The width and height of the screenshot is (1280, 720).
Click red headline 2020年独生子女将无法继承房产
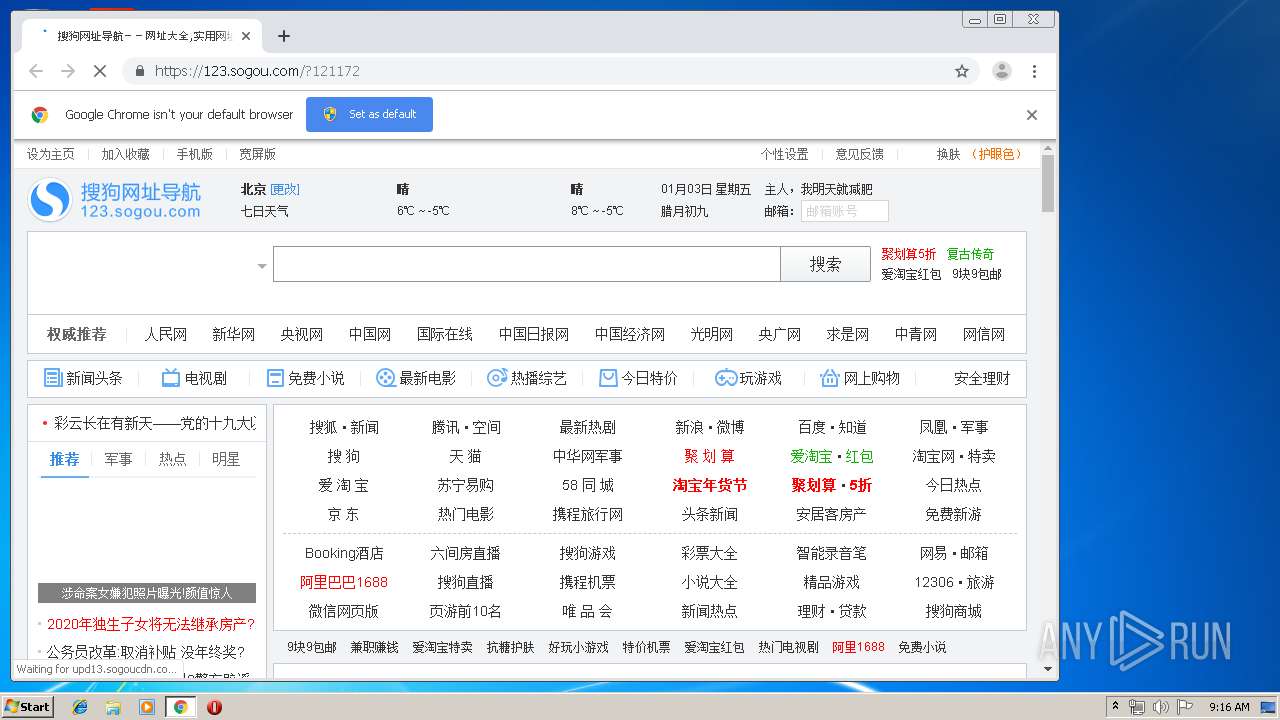click(x=151, y=624)
